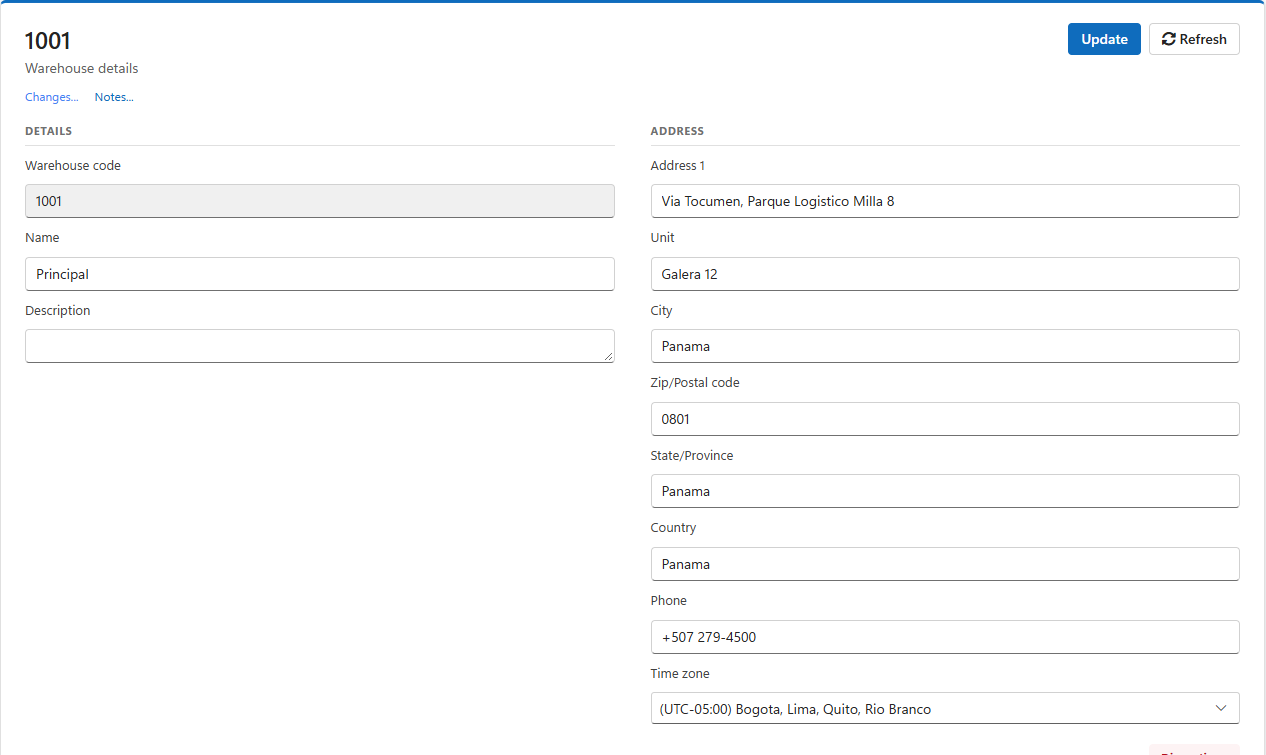
Task: Select the City input field
Action: tap(945, 346)
